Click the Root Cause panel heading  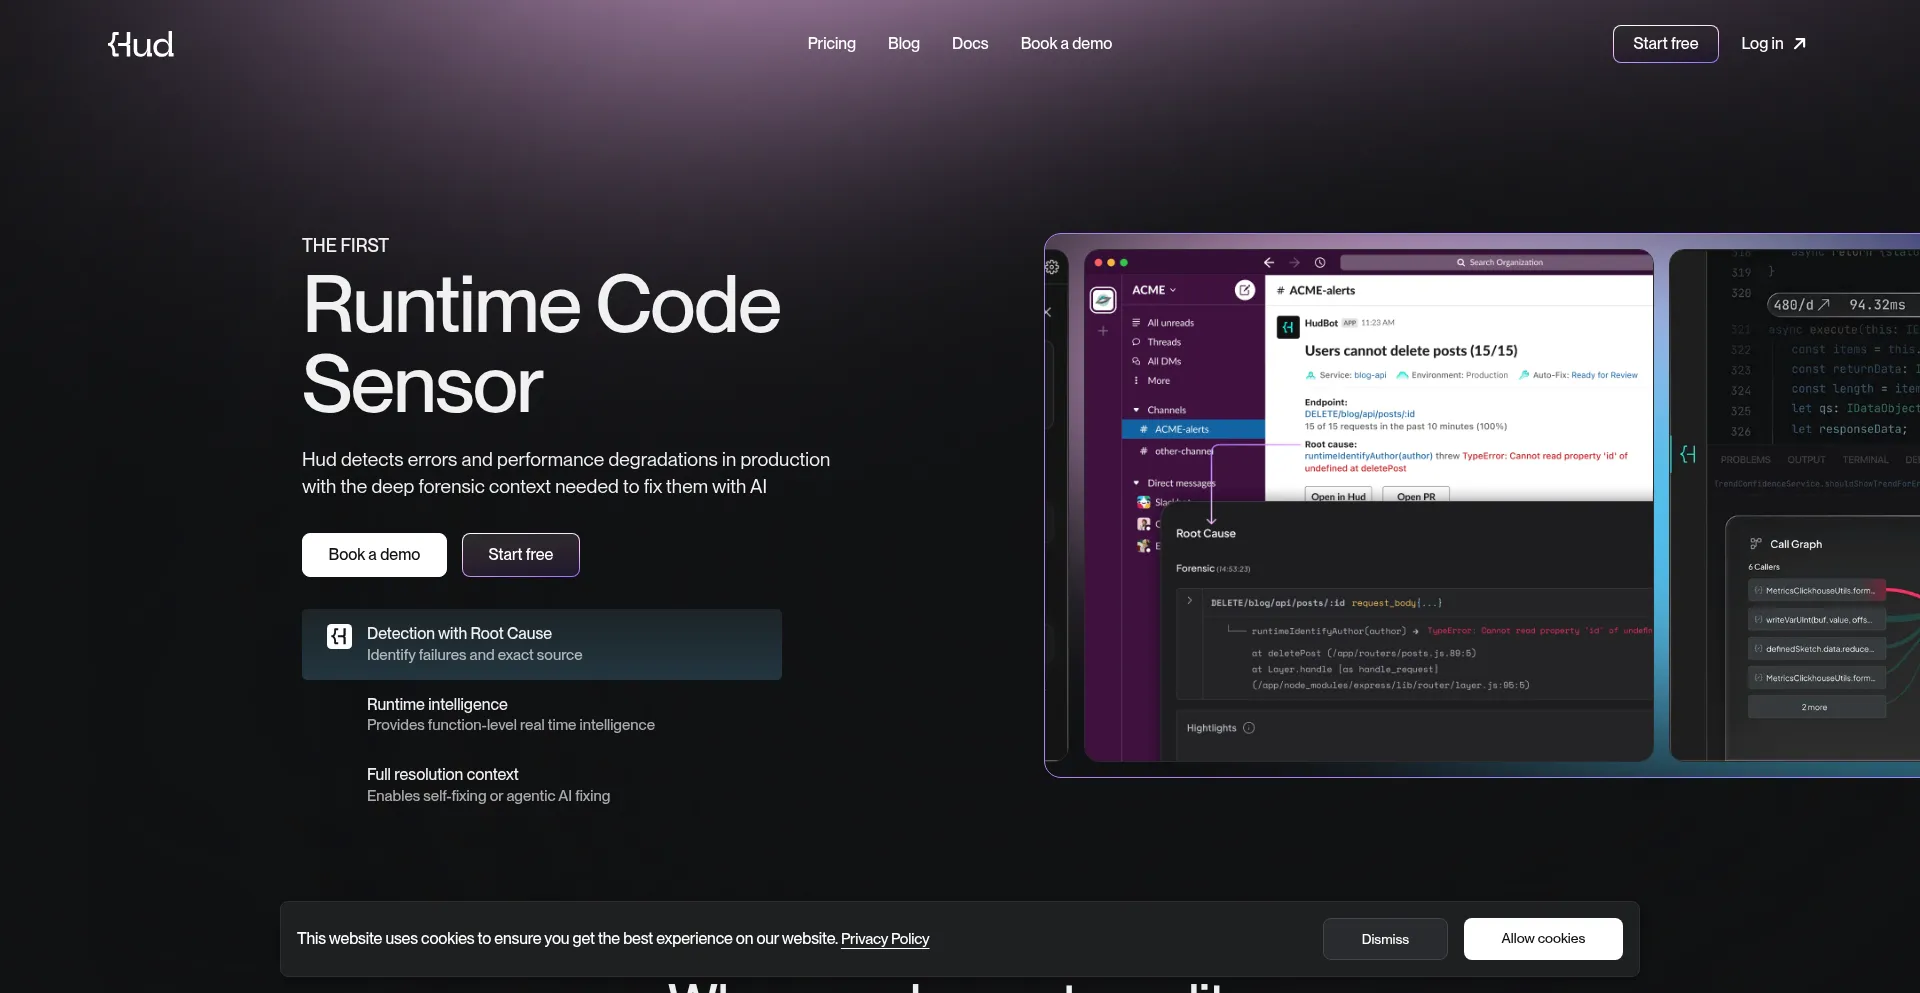point(1206,534)
